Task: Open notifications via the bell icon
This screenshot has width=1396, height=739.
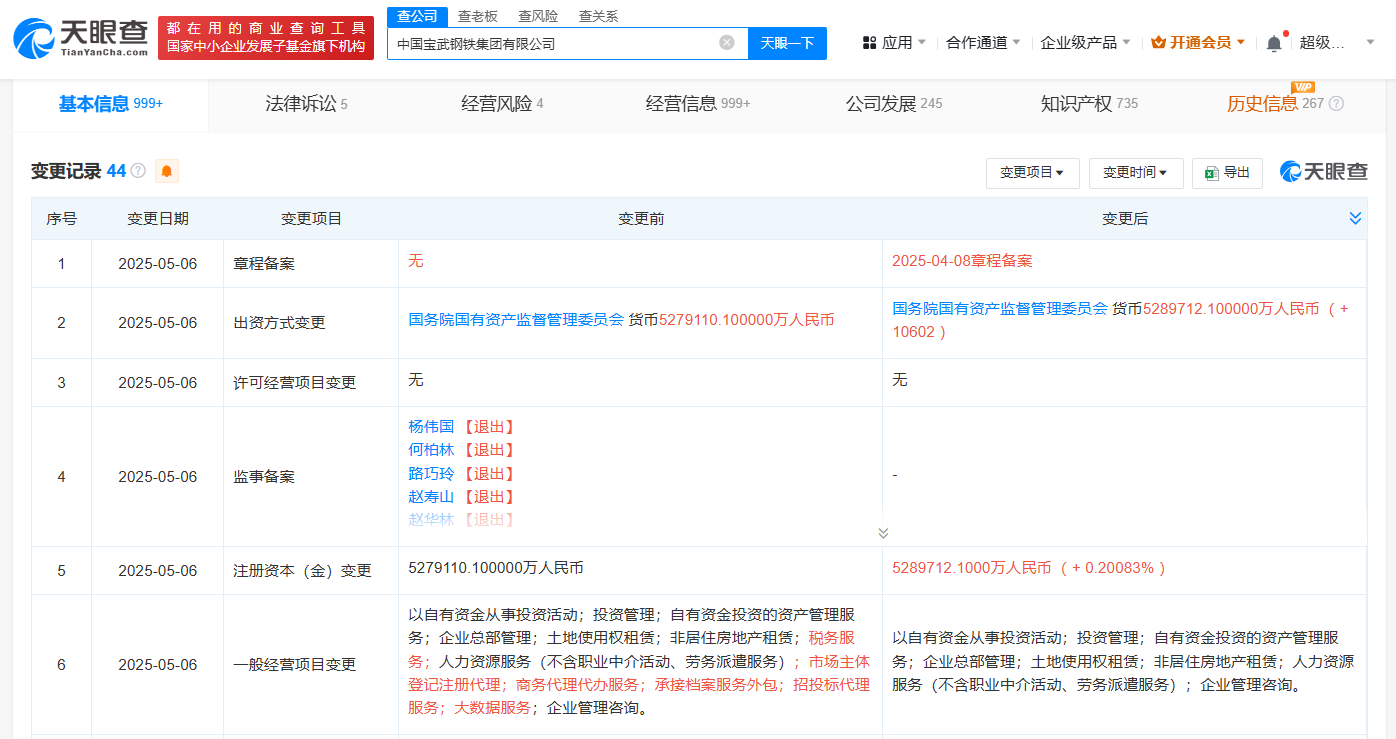Action: tap(1273, 43)
